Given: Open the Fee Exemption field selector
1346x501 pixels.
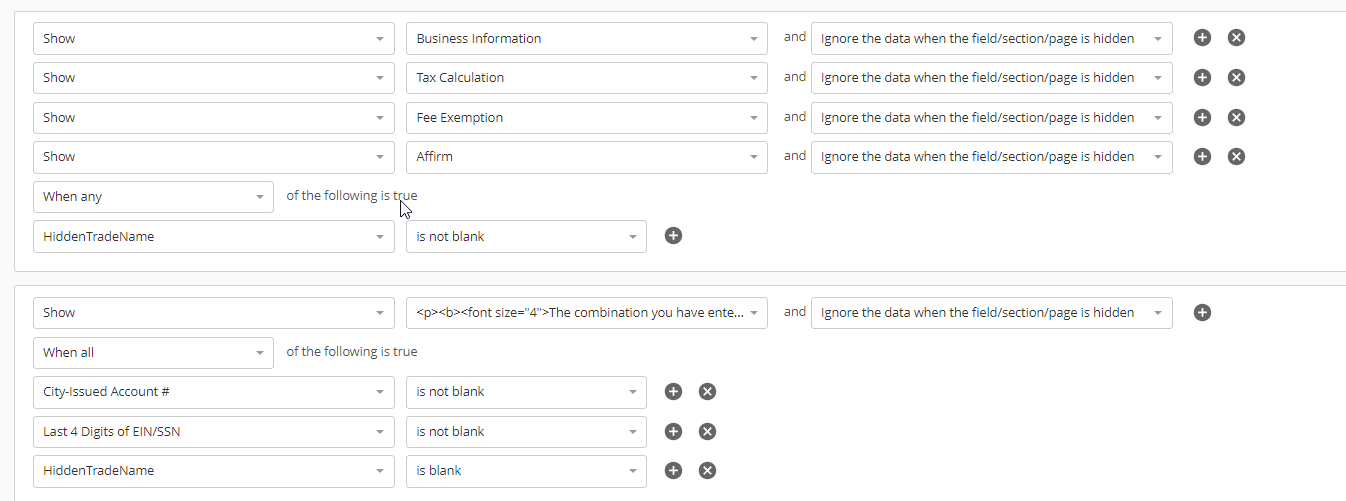Looking at the screenshot, I should 586,118.
